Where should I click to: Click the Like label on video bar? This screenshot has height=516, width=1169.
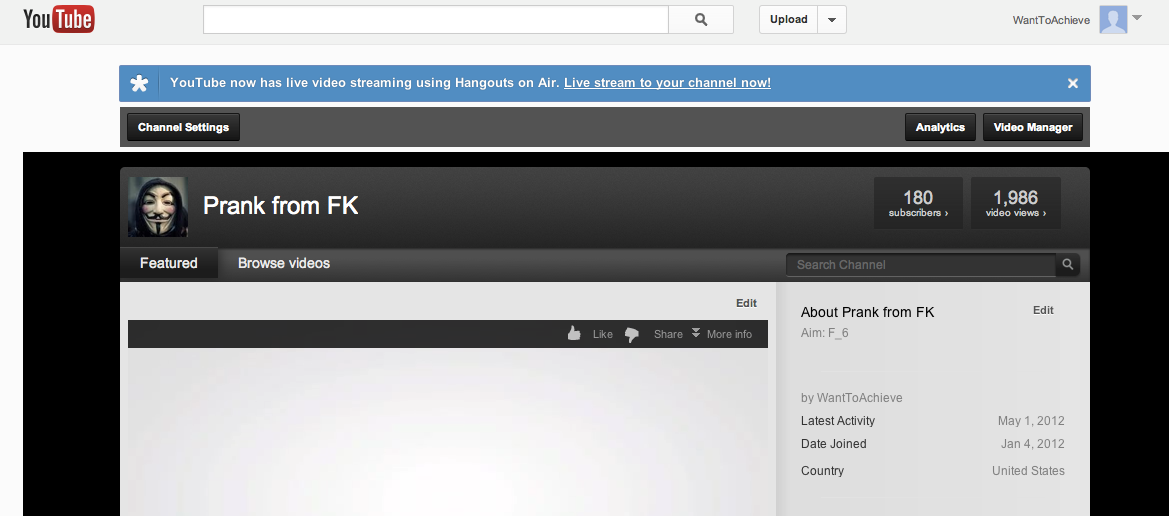[602, 334]
